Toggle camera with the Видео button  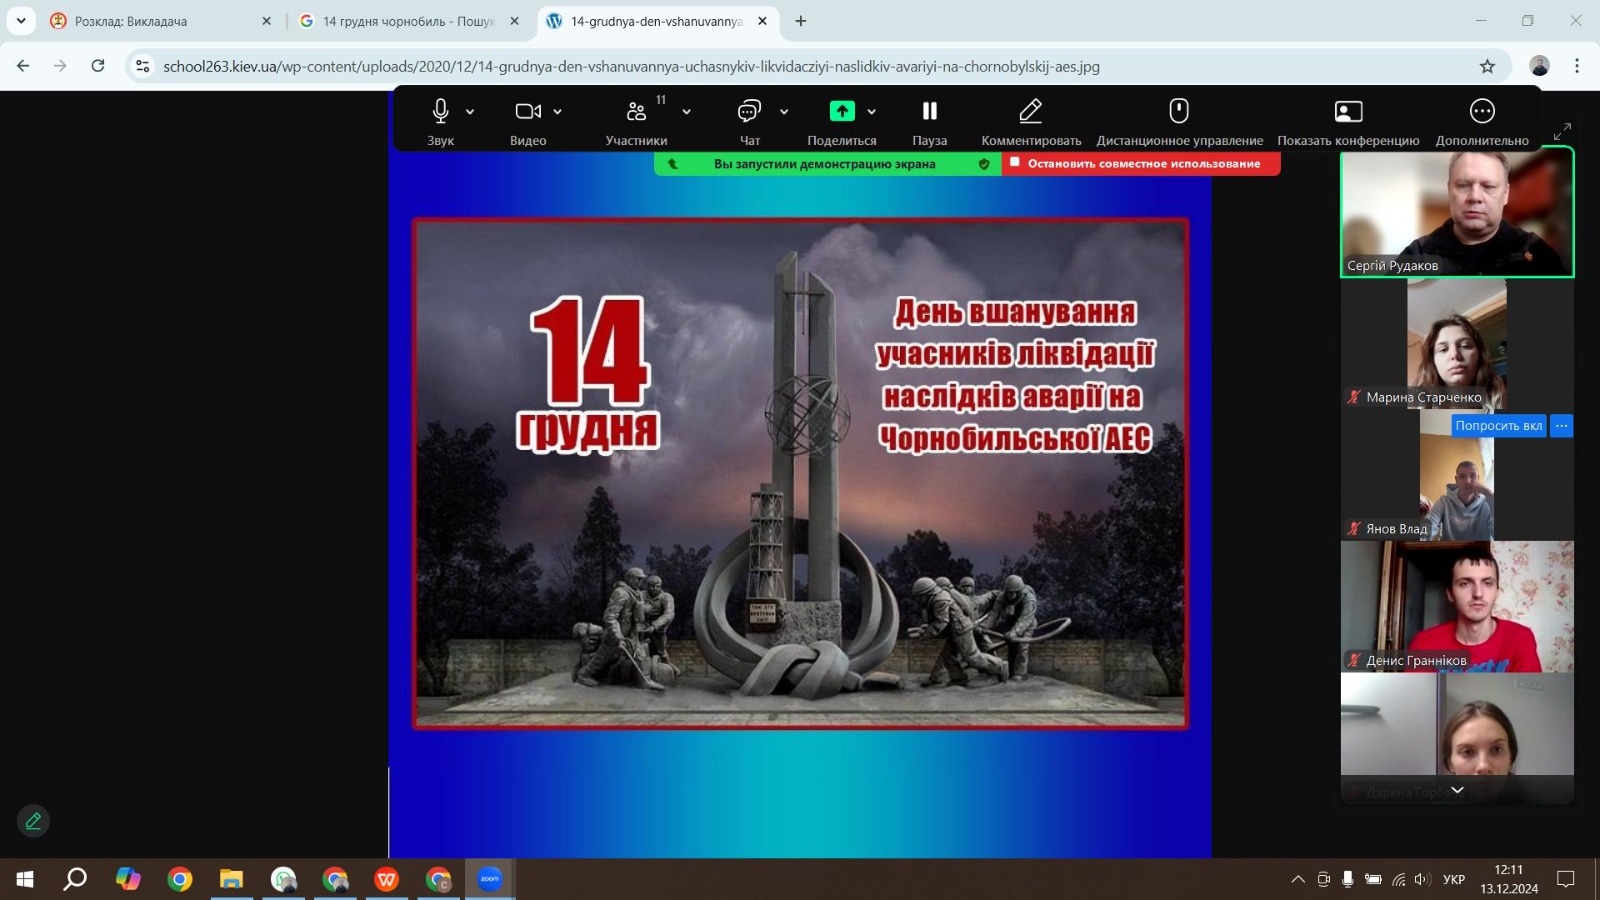[x=527, y=111]
